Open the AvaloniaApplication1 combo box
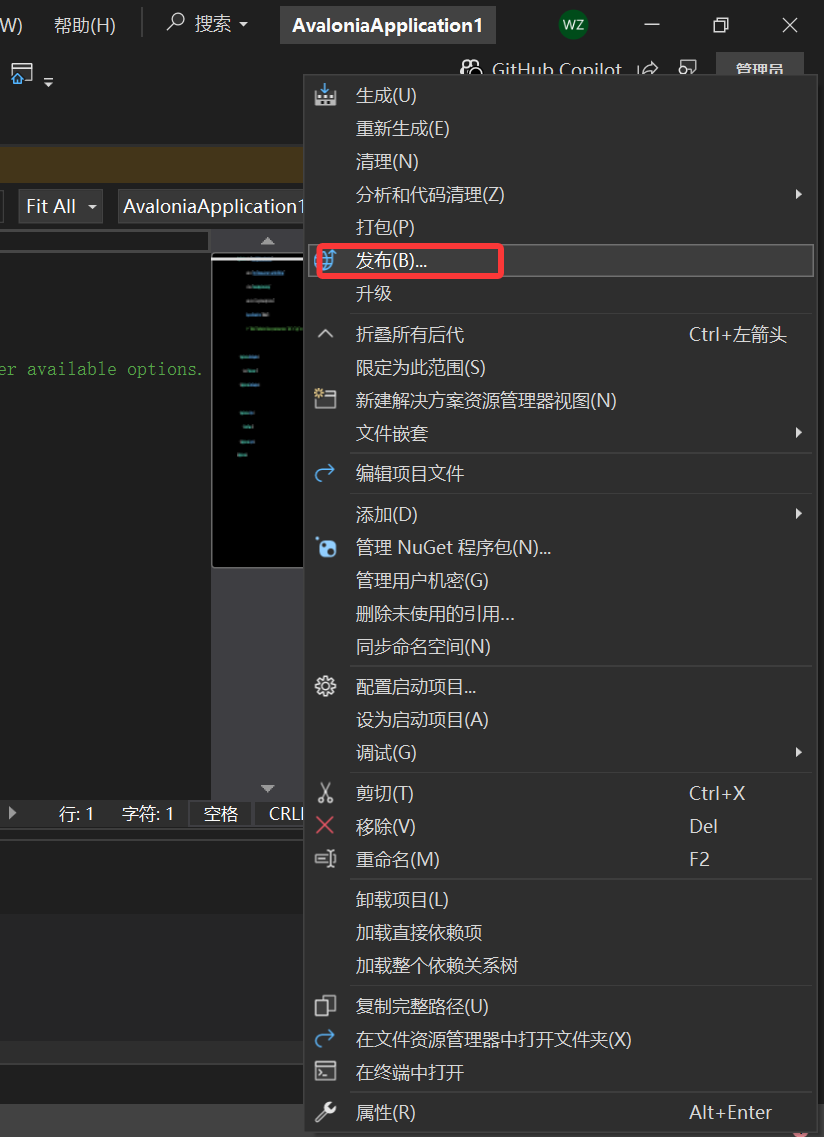The width and height of the screenshot is (824, 1137). click(211, 206)
